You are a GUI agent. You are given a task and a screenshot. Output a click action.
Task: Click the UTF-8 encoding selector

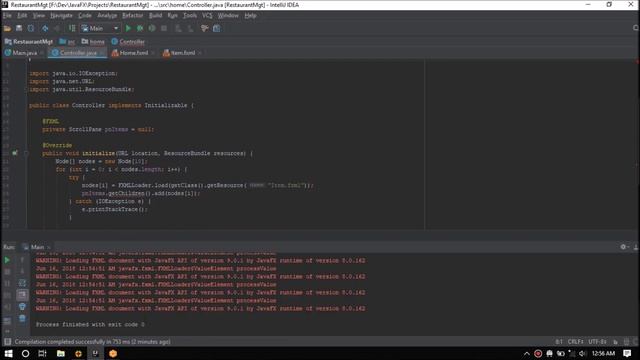pos(598,342)
